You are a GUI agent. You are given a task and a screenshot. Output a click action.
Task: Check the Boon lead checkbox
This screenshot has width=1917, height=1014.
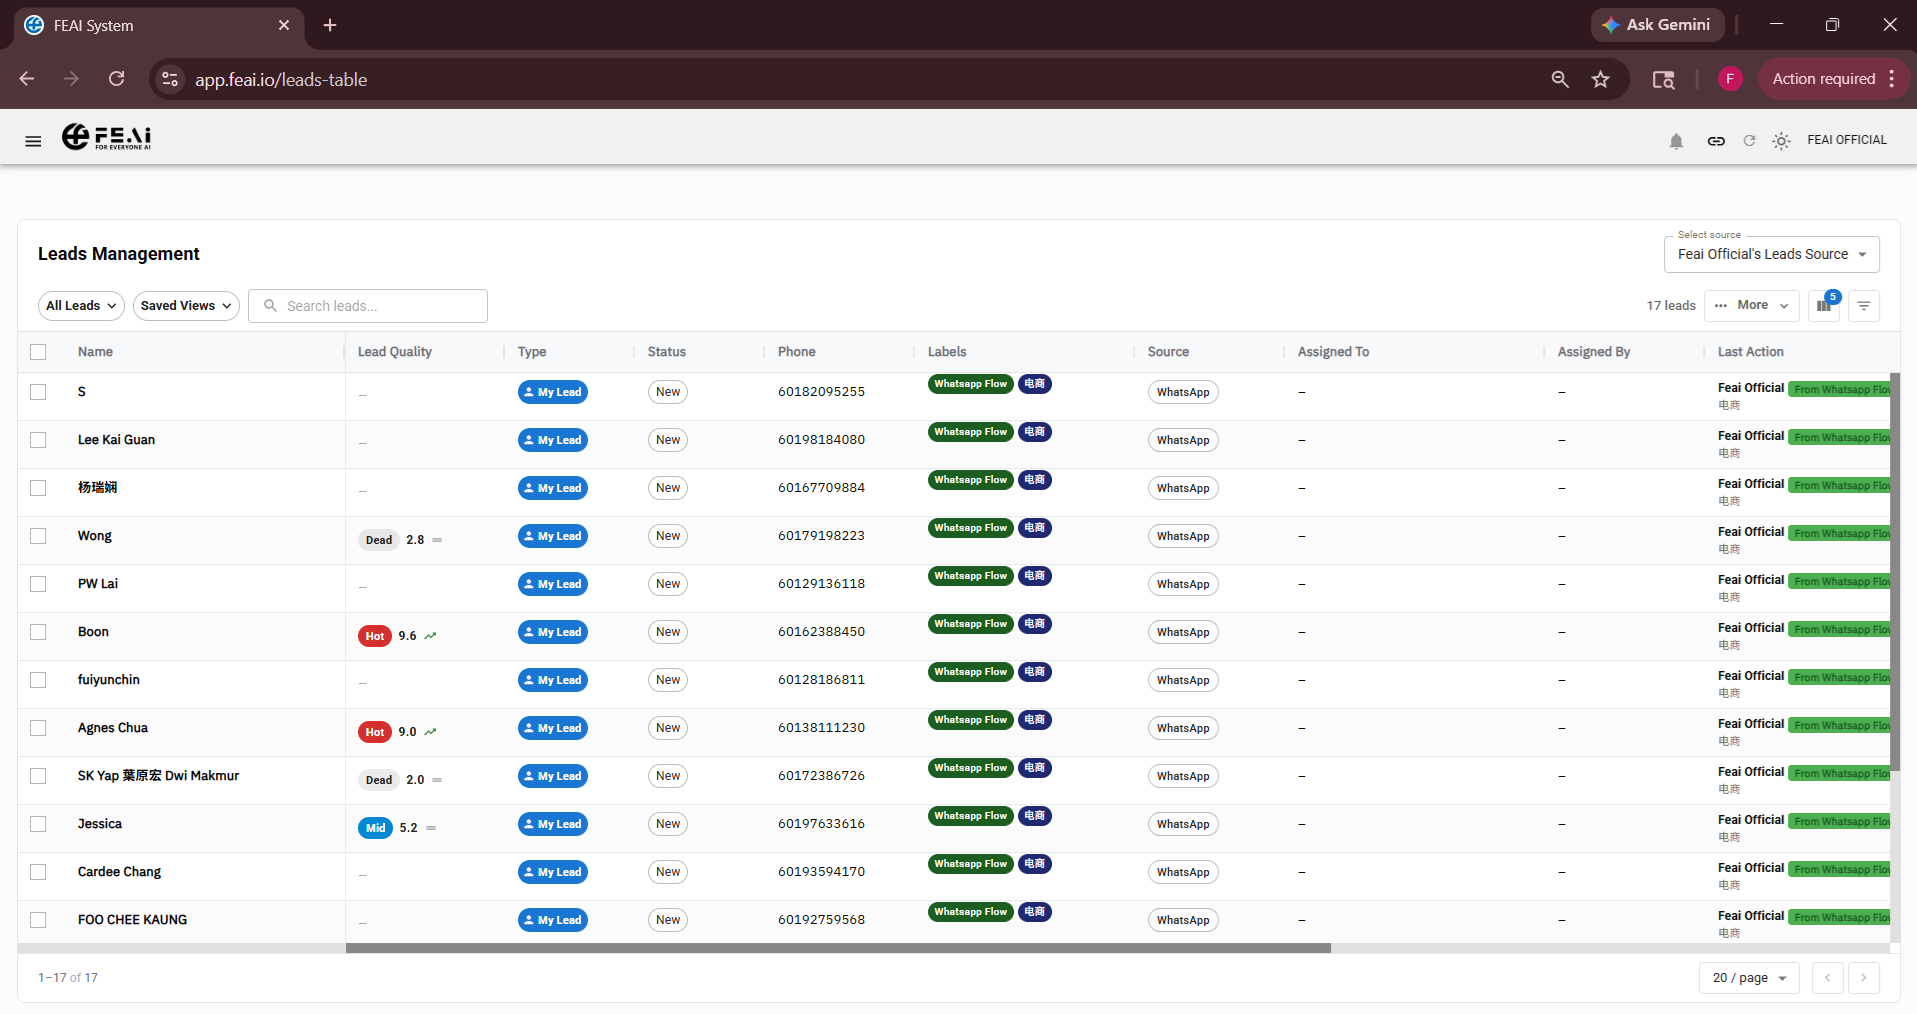(x=38, y=632)
